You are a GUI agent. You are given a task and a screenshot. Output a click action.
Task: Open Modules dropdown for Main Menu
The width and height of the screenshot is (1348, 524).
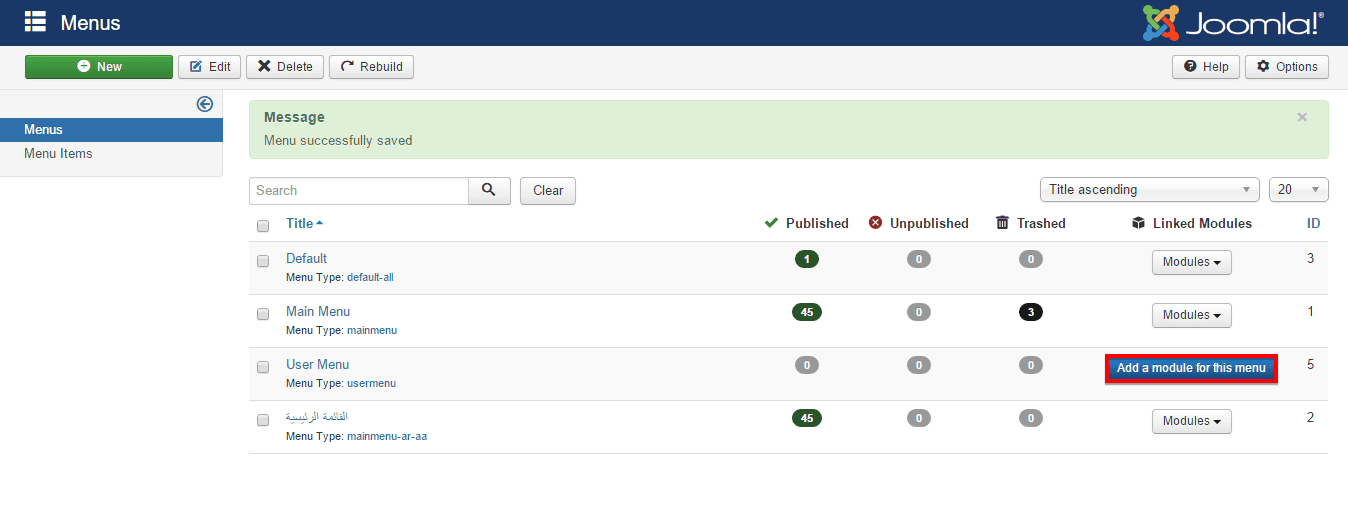point(1191,315)
